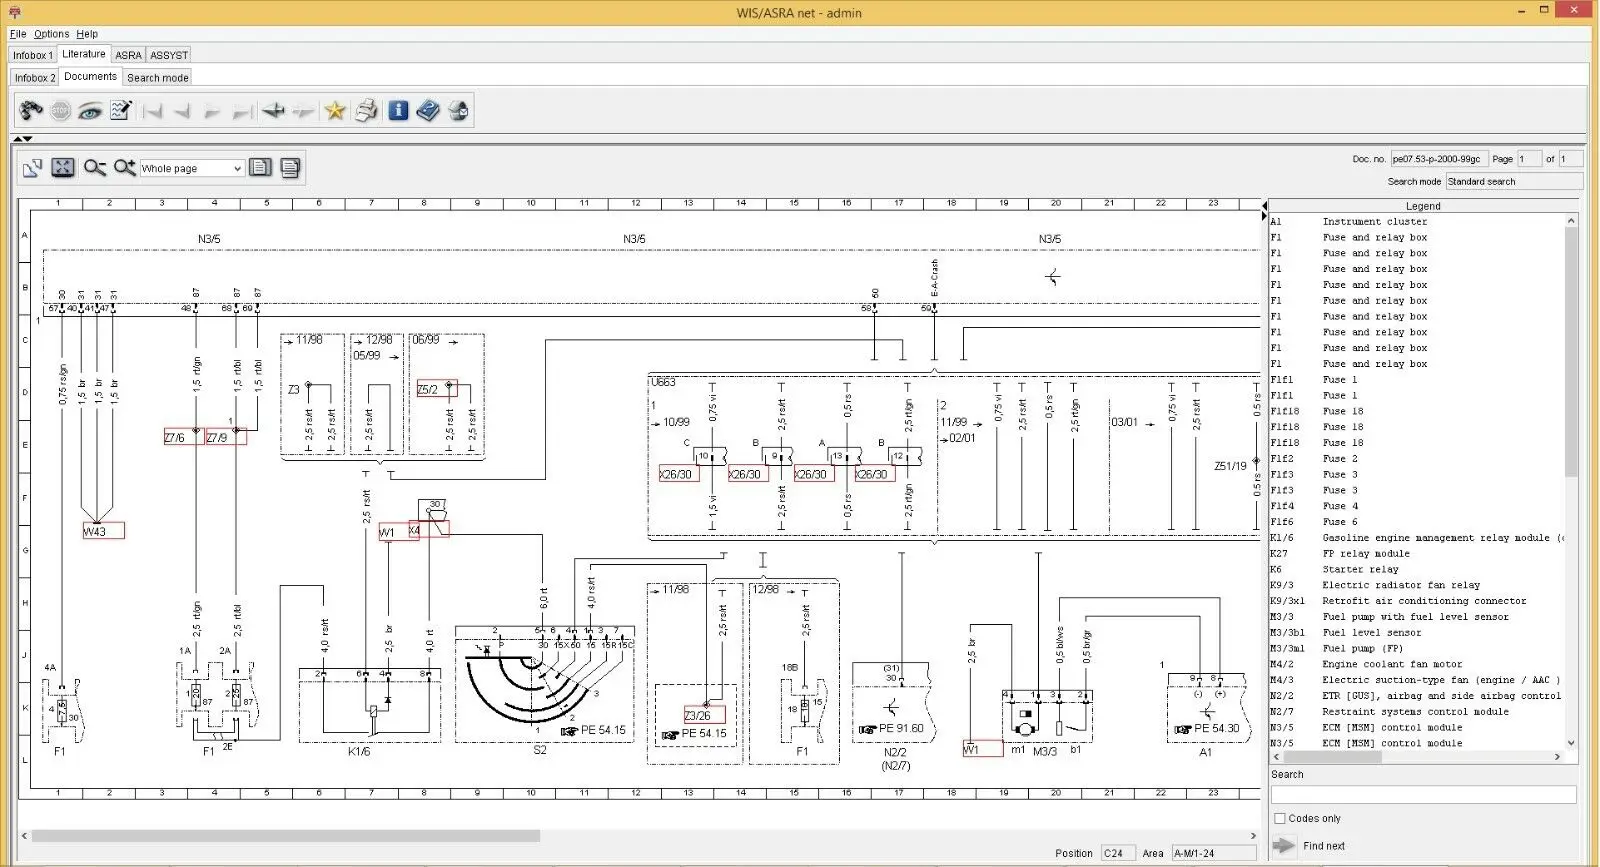The height and width of the screenshot is (867, 1600).
Task: Click the Z7/9 component link in diagram
Action: point(226,437)
